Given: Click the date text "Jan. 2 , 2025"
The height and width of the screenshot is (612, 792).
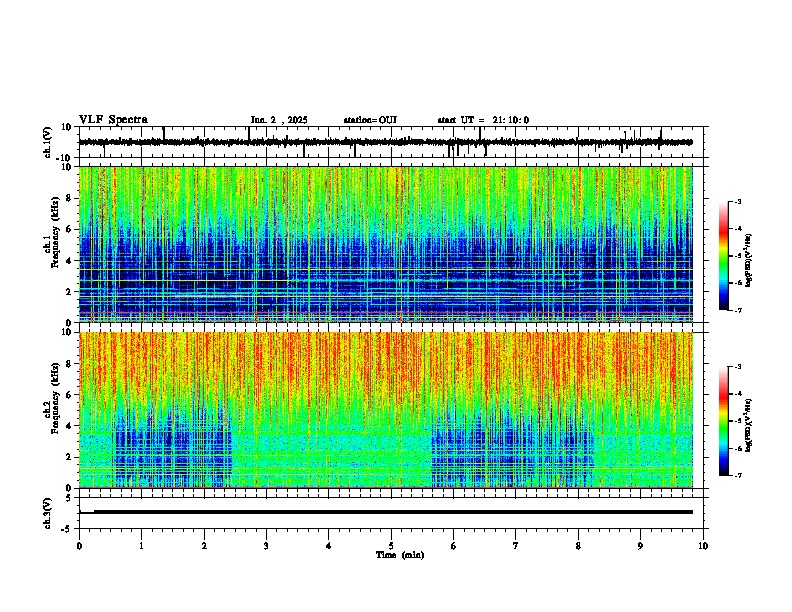Looking at the screenshot, I should tap(279, 120).
